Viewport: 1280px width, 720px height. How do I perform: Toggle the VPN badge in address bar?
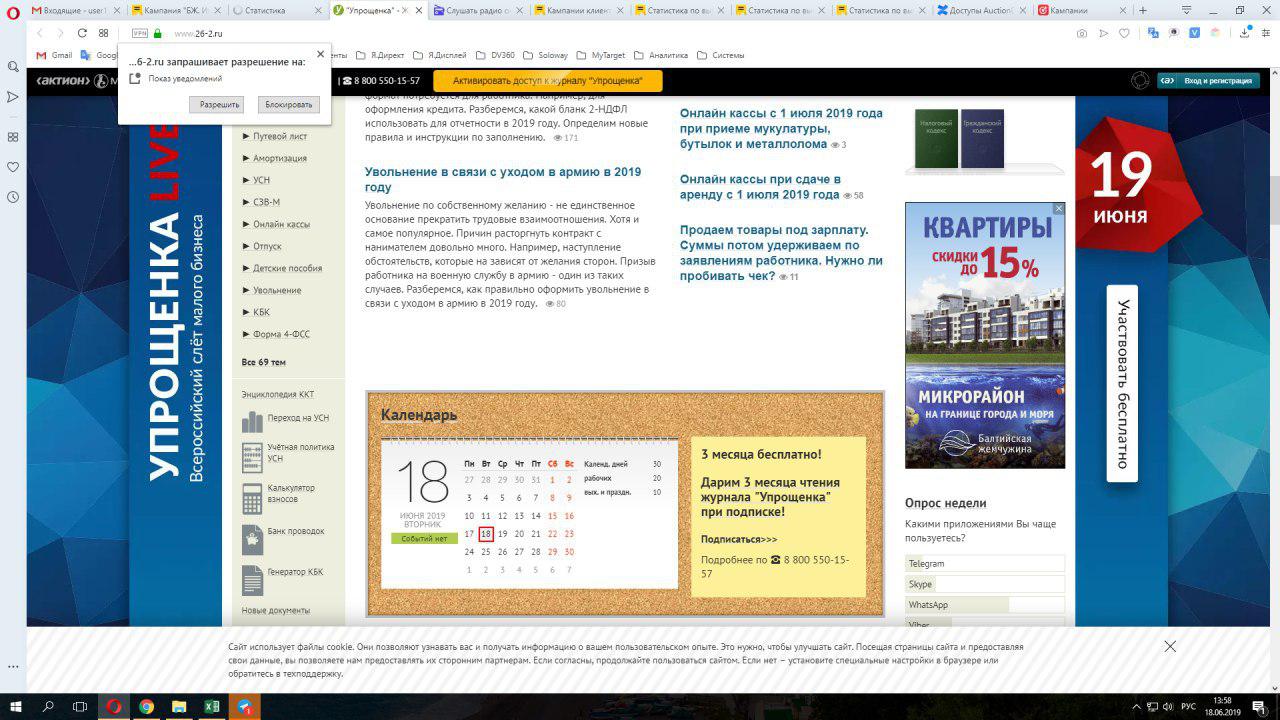(140, 33)
